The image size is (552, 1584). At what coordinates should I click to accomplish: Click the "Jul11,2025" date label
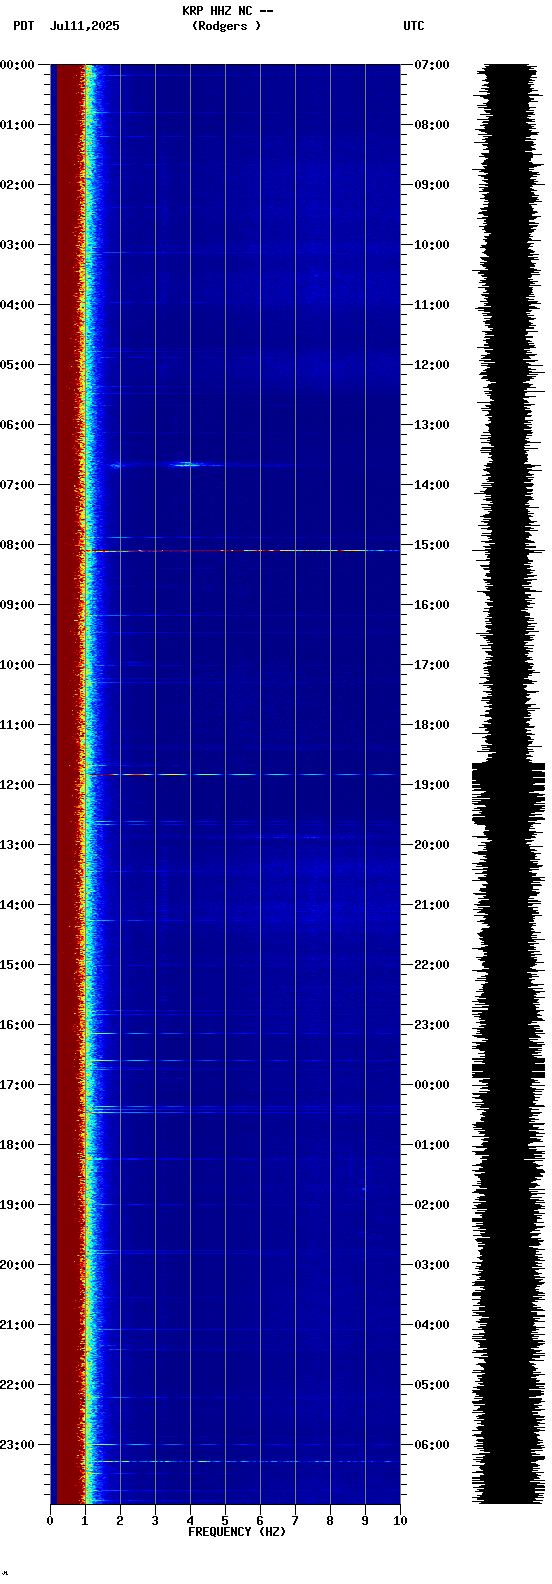[84, 26]
